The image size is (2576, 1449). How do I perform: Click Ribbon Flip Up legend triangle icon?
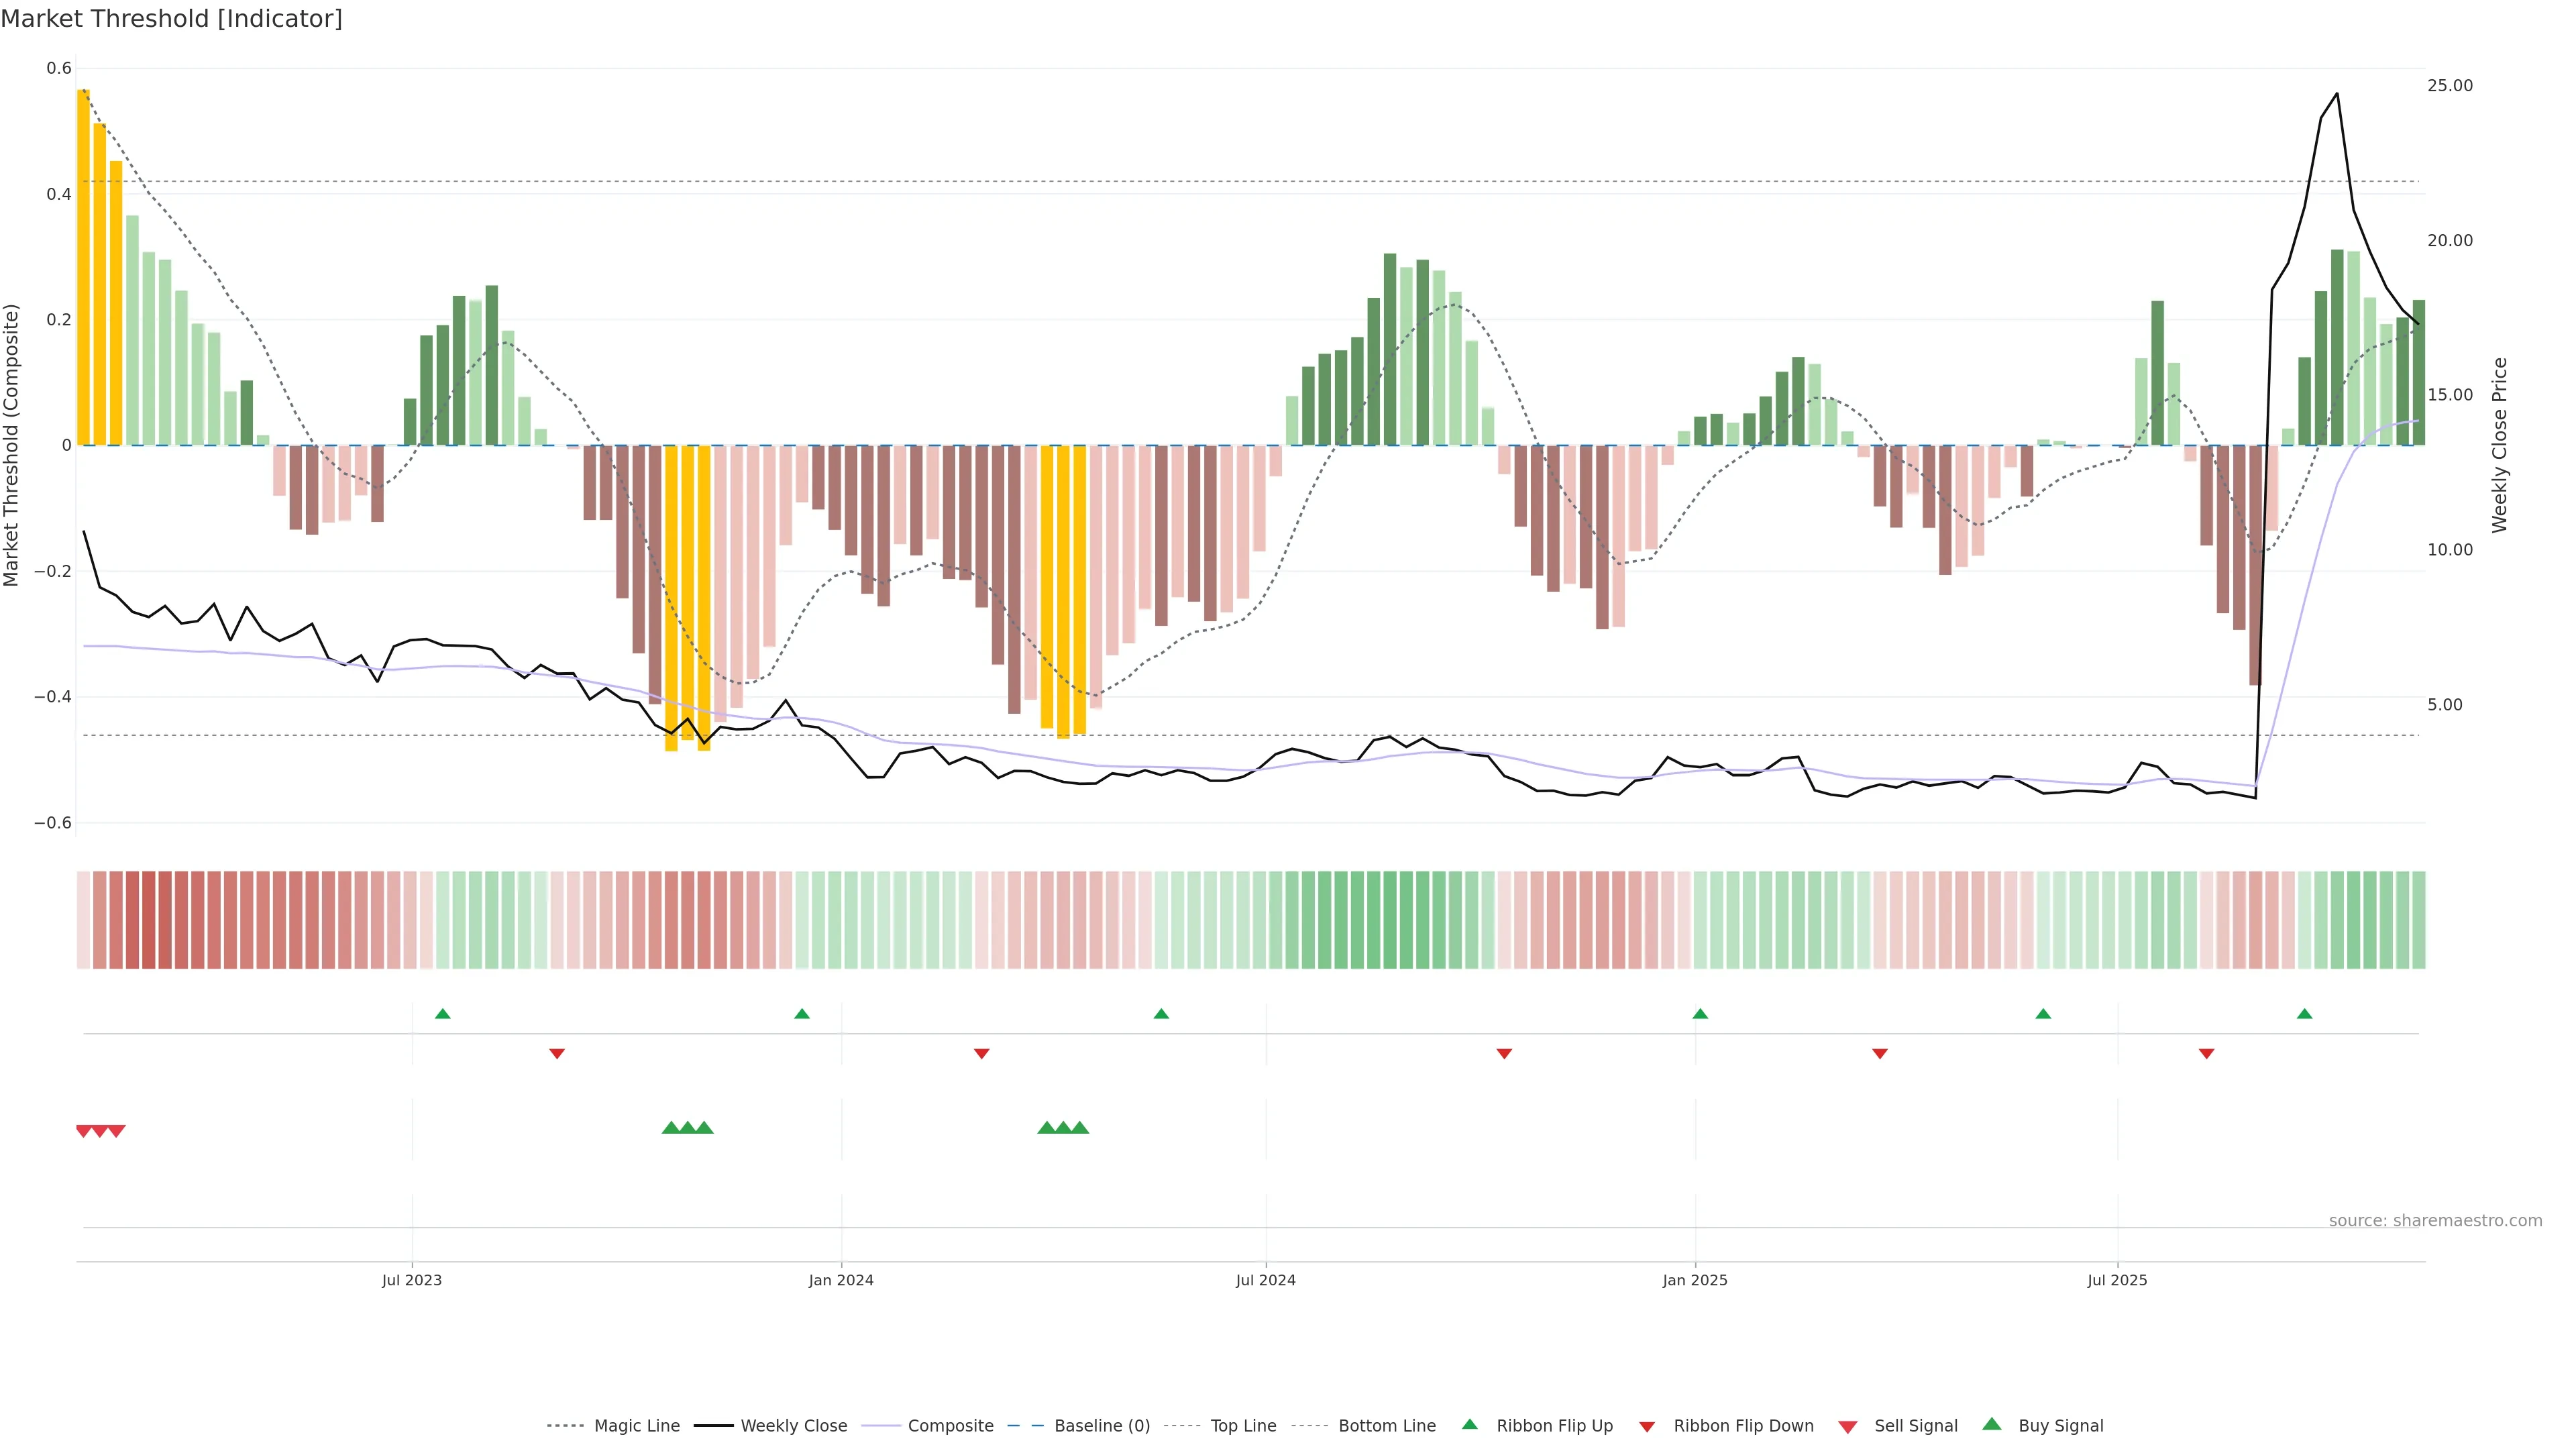pos(1469,1424)
